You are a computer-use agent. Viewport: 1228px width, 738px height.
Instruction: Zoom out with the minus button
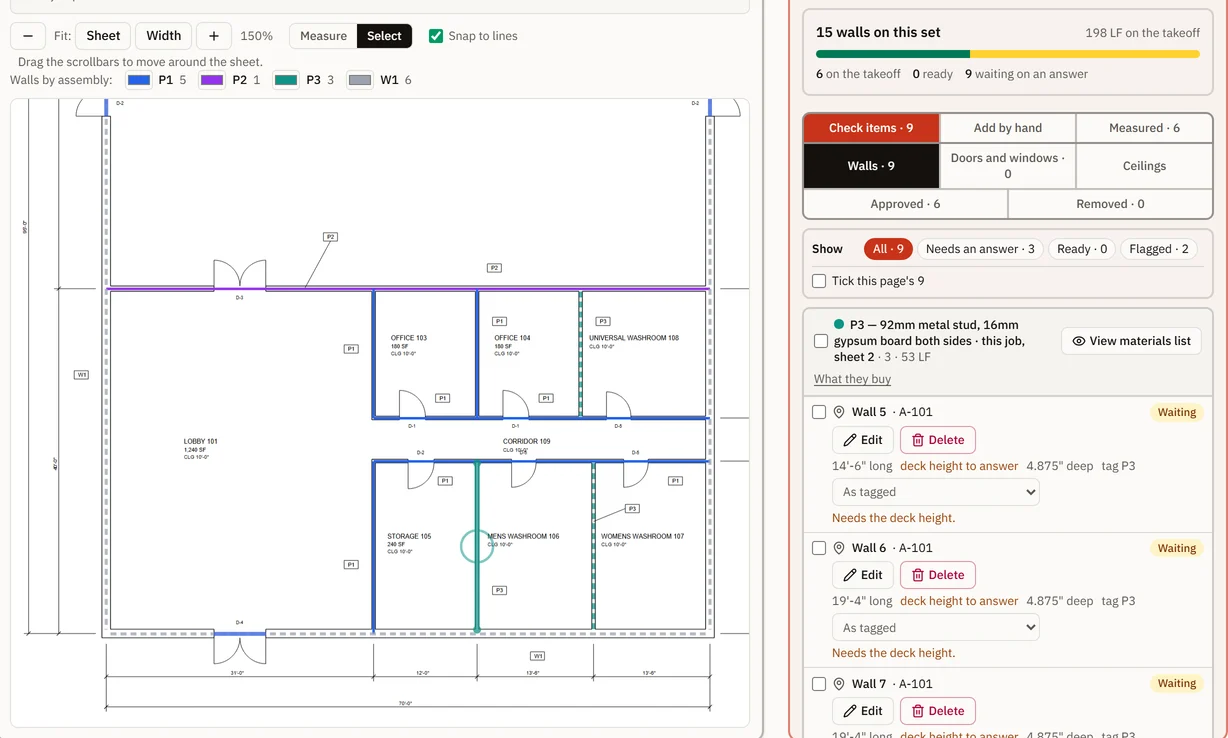tap(28, 36)
